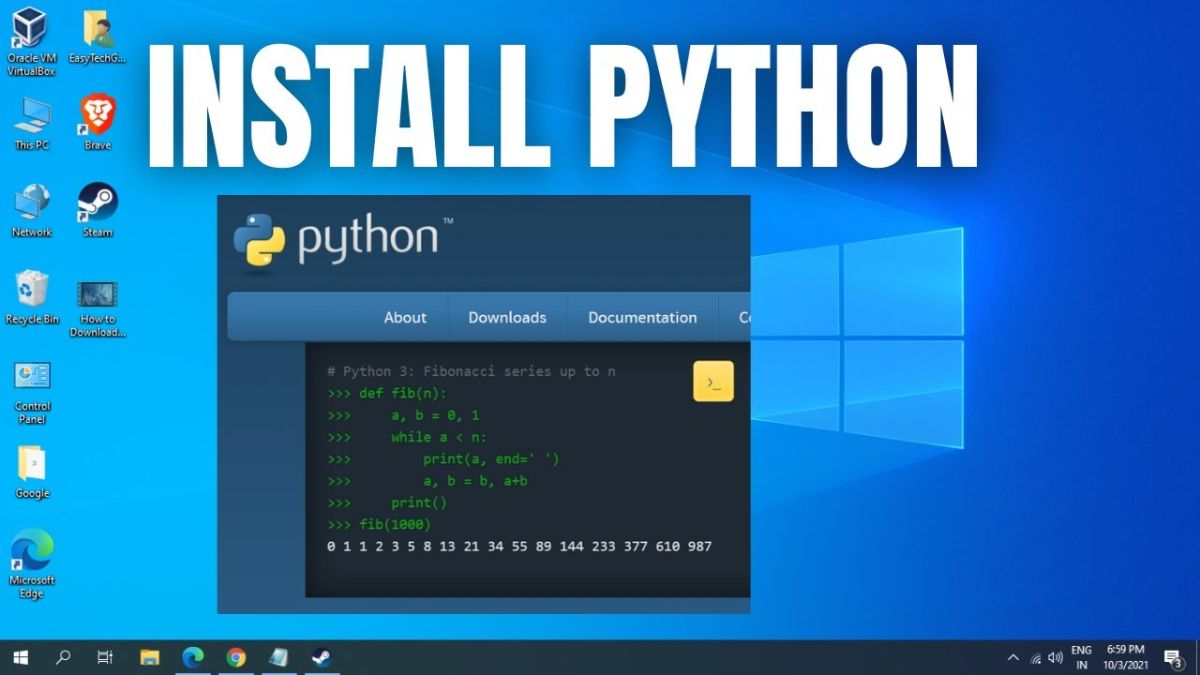Click Chrome icon in the taskbar

tap(236, 657)
